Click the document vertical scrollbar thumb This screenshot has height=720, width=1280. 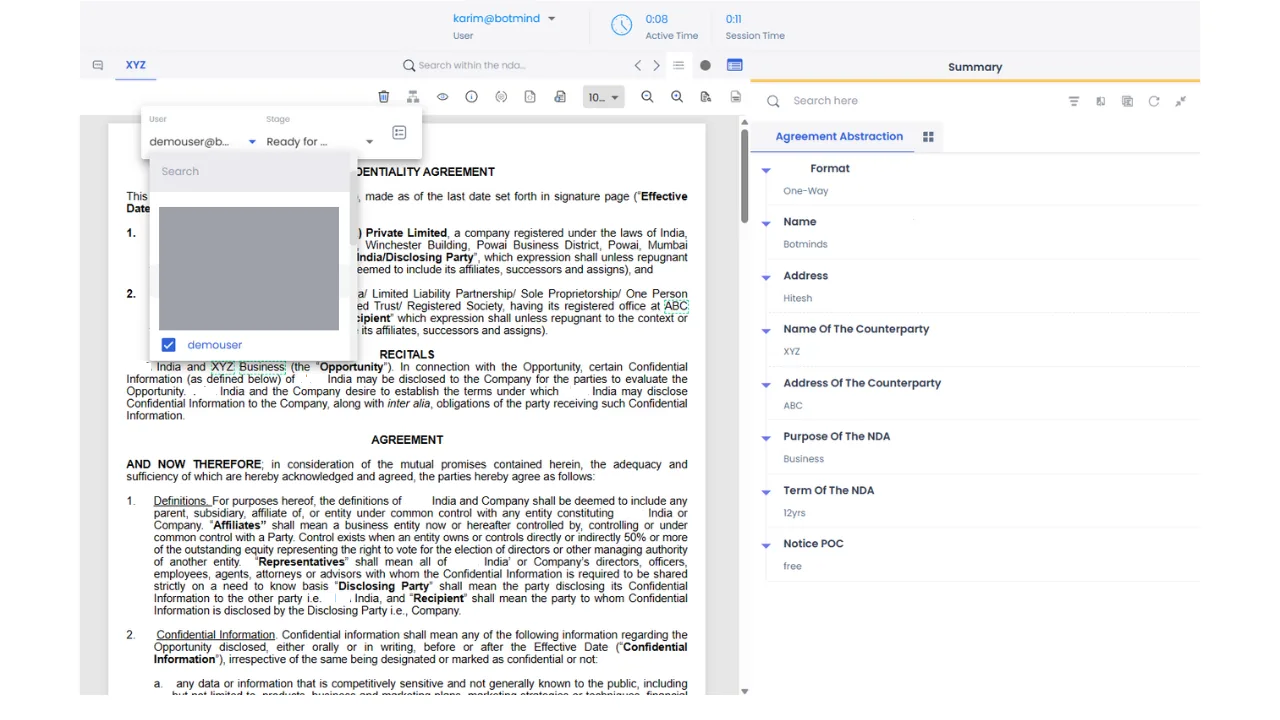[744, 177]
